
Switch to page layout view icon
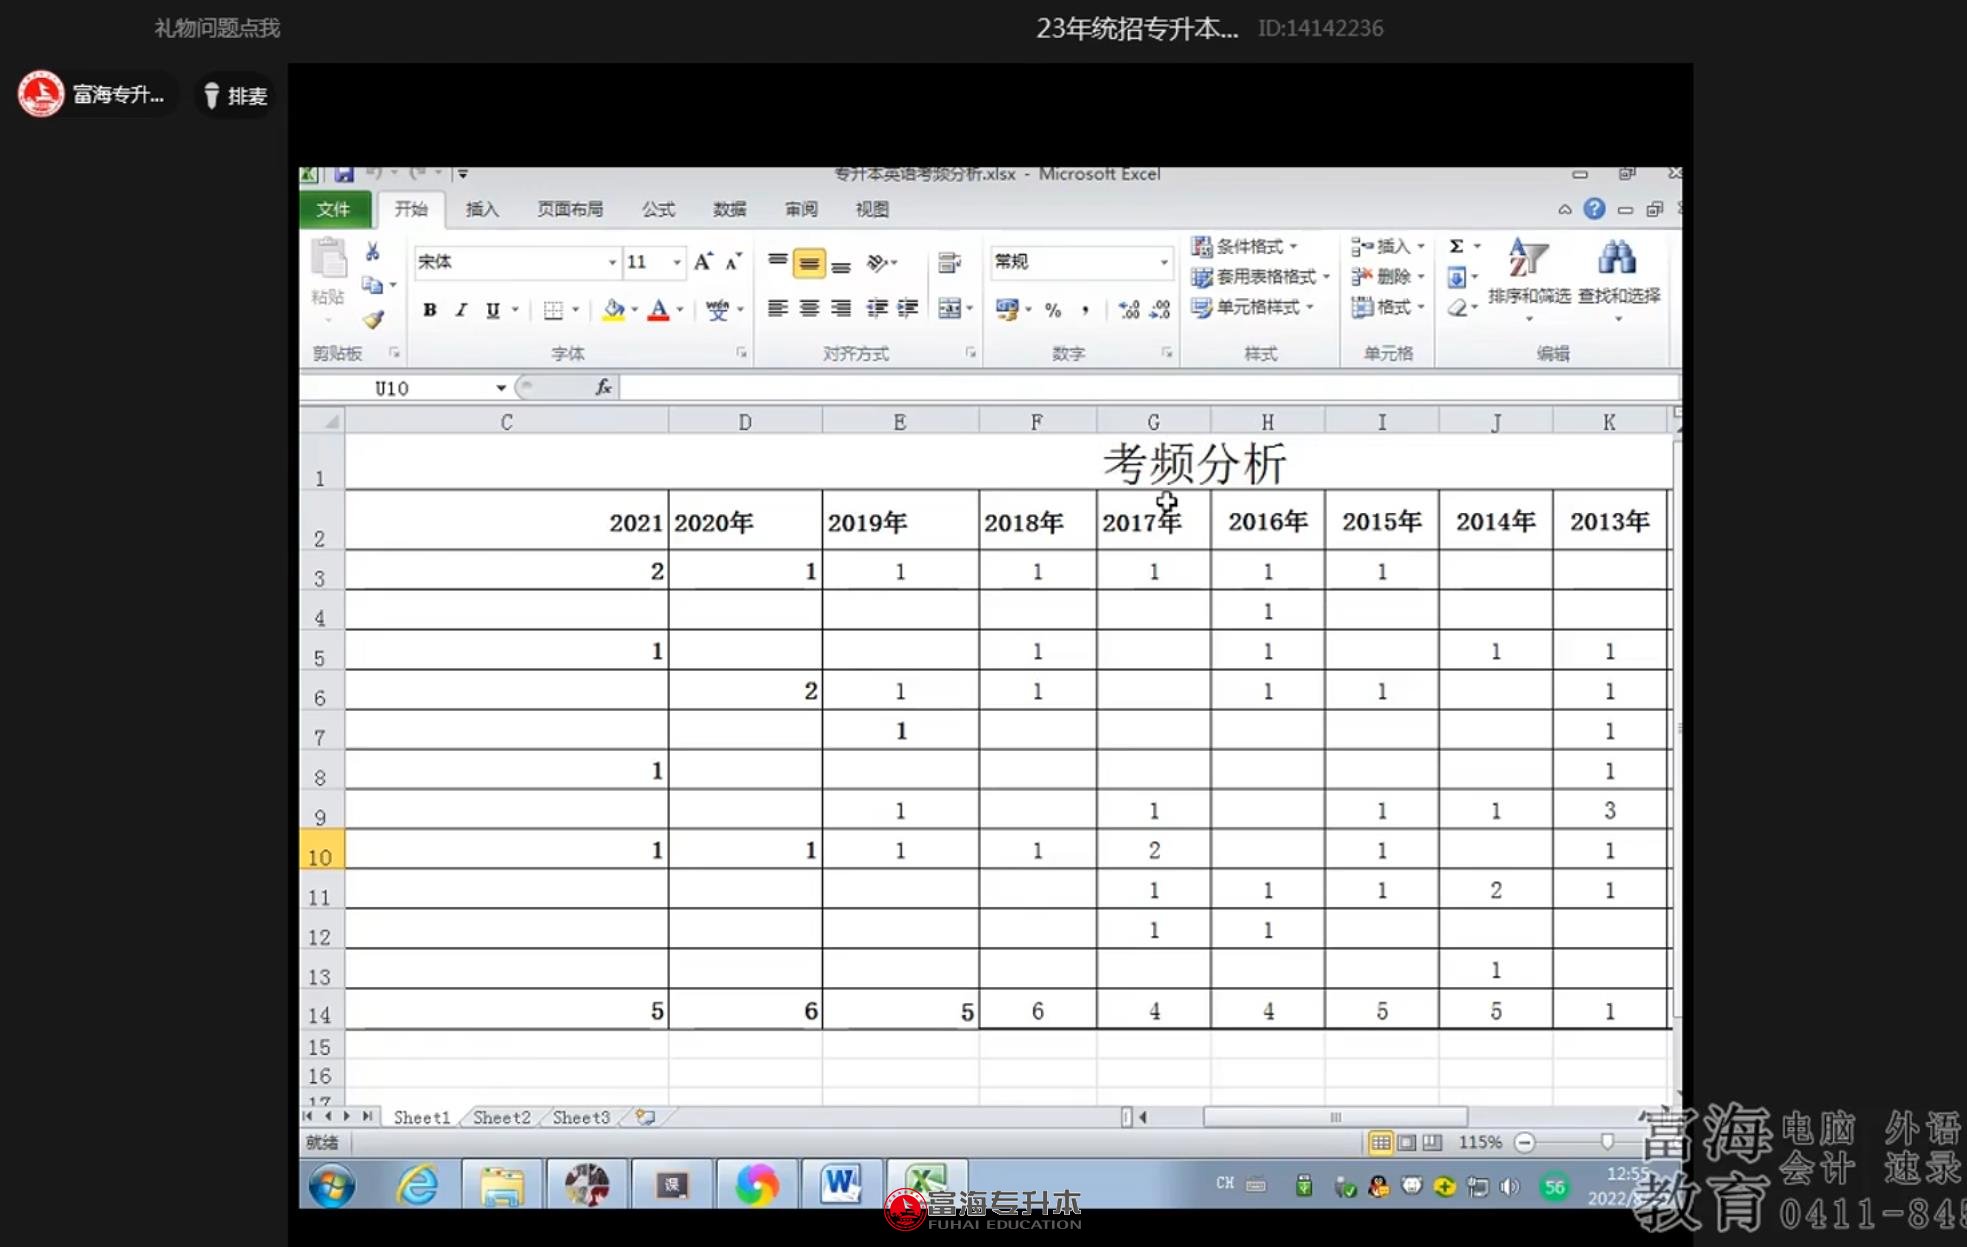click(x=1406, y=1142)
